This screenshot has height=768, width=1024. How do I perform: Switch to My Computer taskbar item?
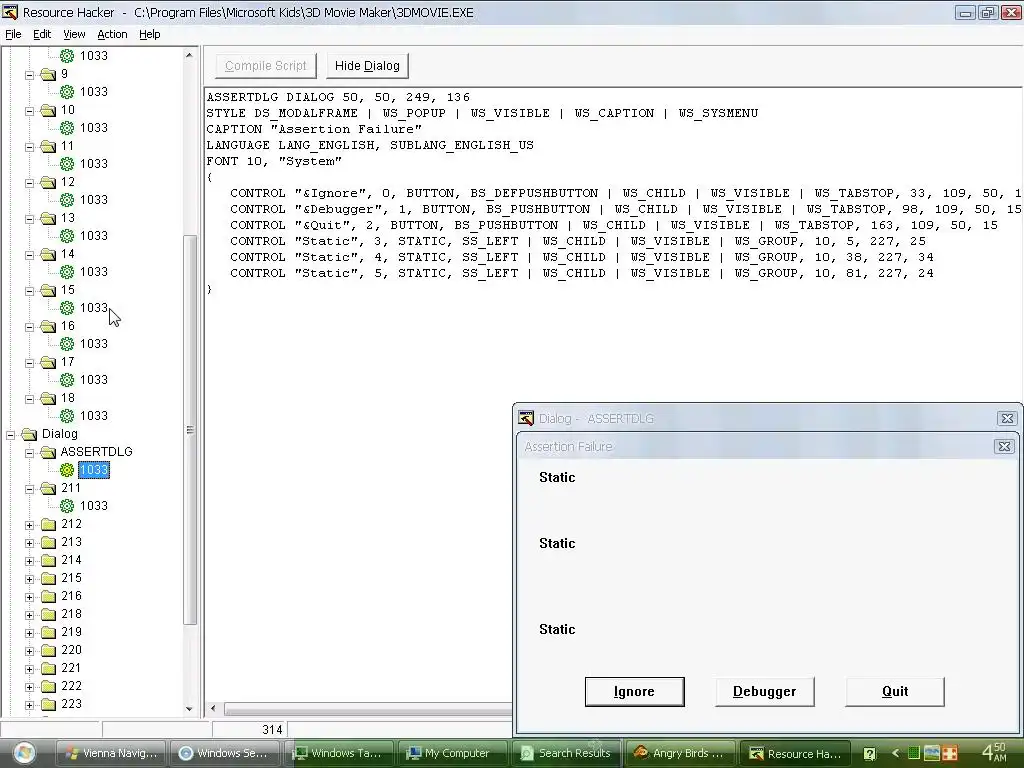coord(455,753)
